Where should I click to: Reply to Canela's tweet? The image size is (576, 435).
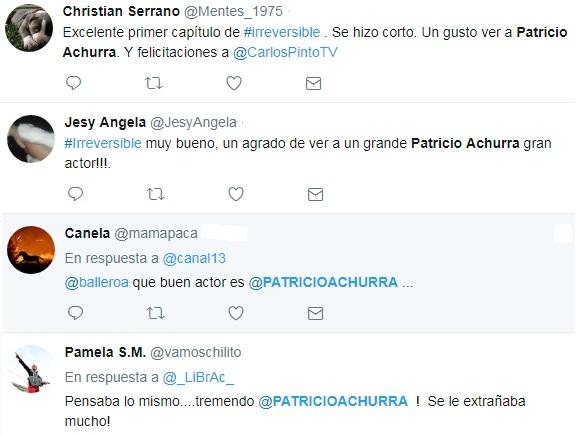[76, 313]
